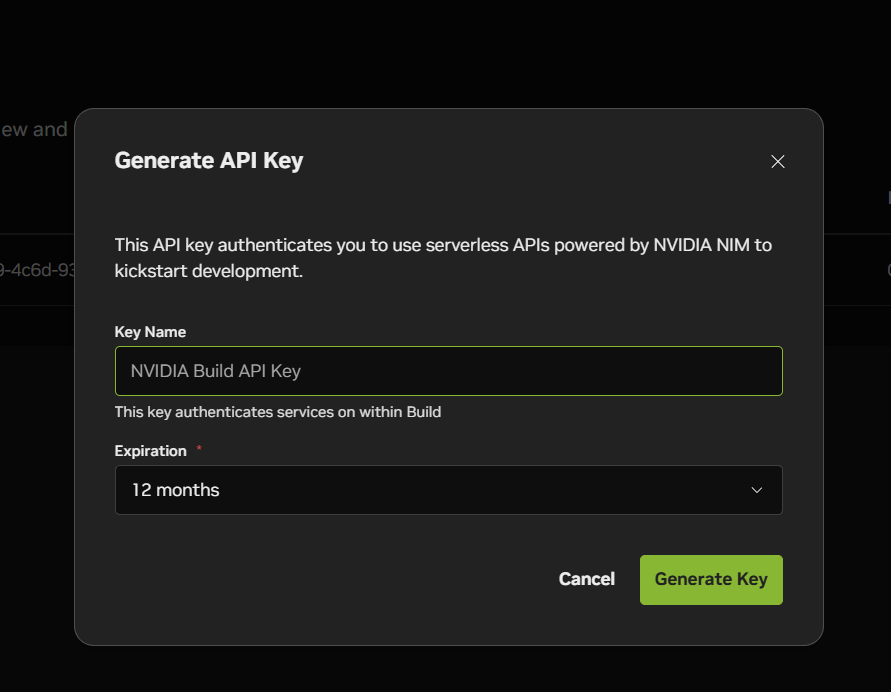The image size is (891, 692).
Task: Click the description mentioning NVIDIA NIM
Action: click(443, 258)
